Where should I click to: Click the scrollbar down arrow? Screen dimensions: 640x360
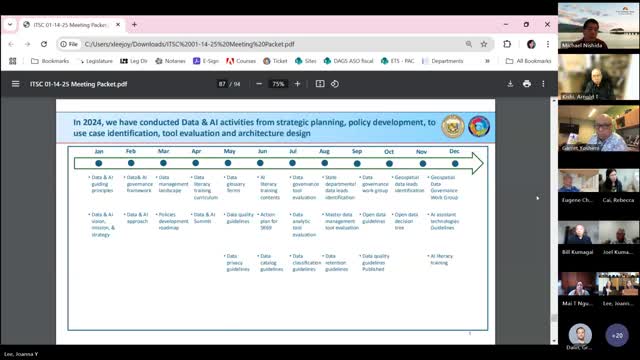(x=554, y=341)
